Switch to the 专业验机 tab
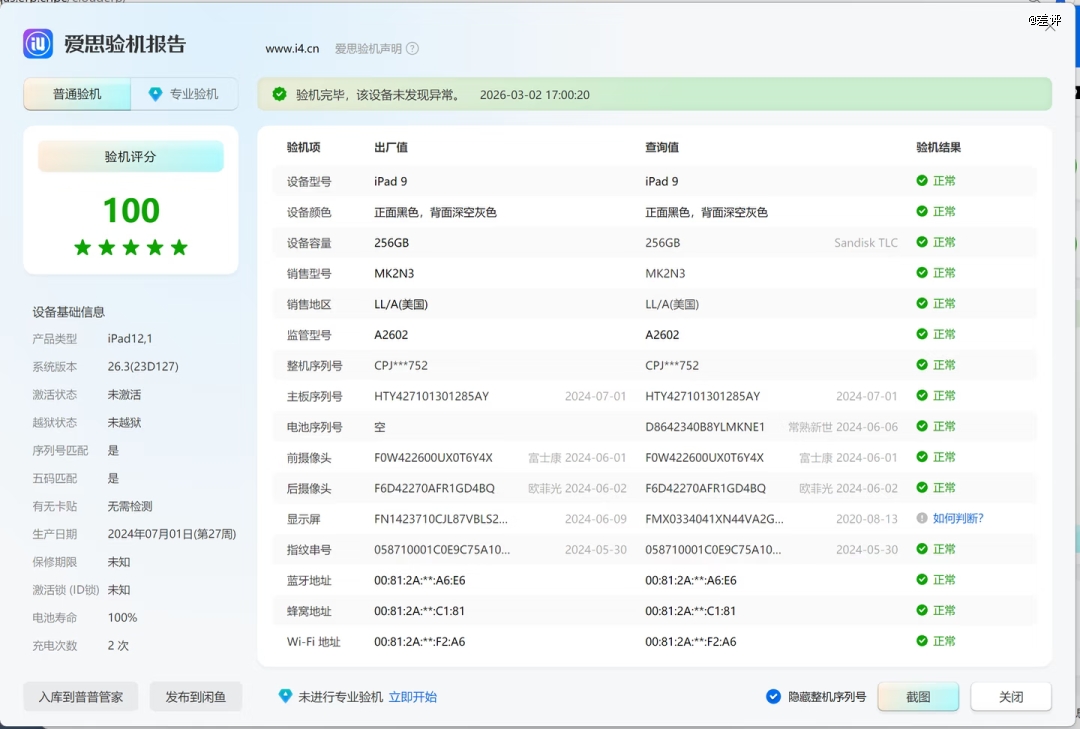 coord(185,94)
